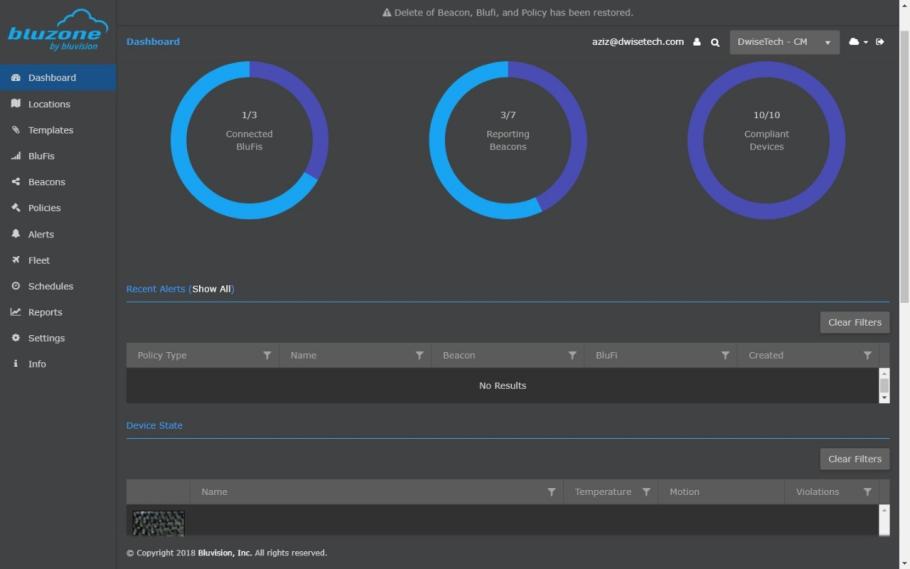Image resolution: width=910 pixels, height=569 pixels.
Task: Expand the DwiseTech - CM project dropdown
Action: (784, 42)
